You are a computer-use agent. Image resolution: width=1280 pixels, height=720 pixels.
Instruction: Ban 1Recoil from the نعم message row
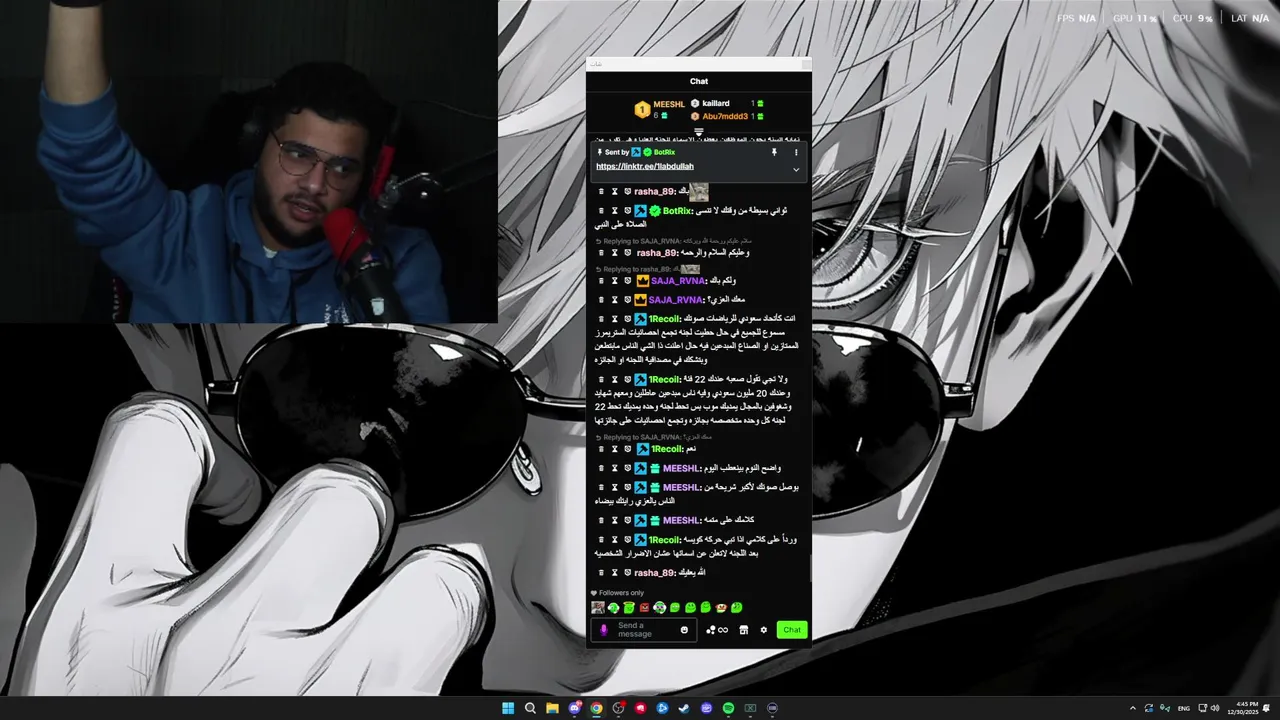point(627,449)
